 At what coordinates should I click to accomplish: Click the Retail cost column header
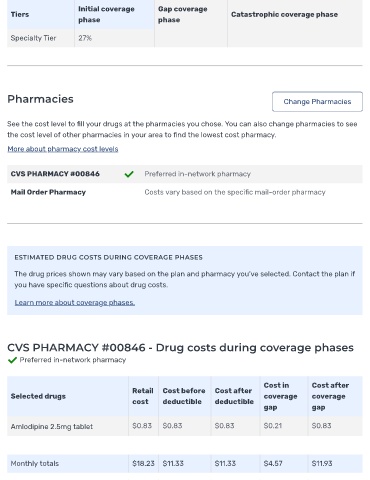[143, 396]
